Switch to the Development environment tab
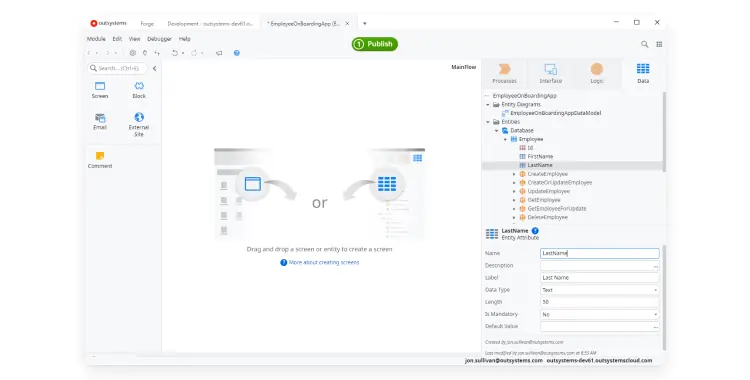 tap(210, 23)
